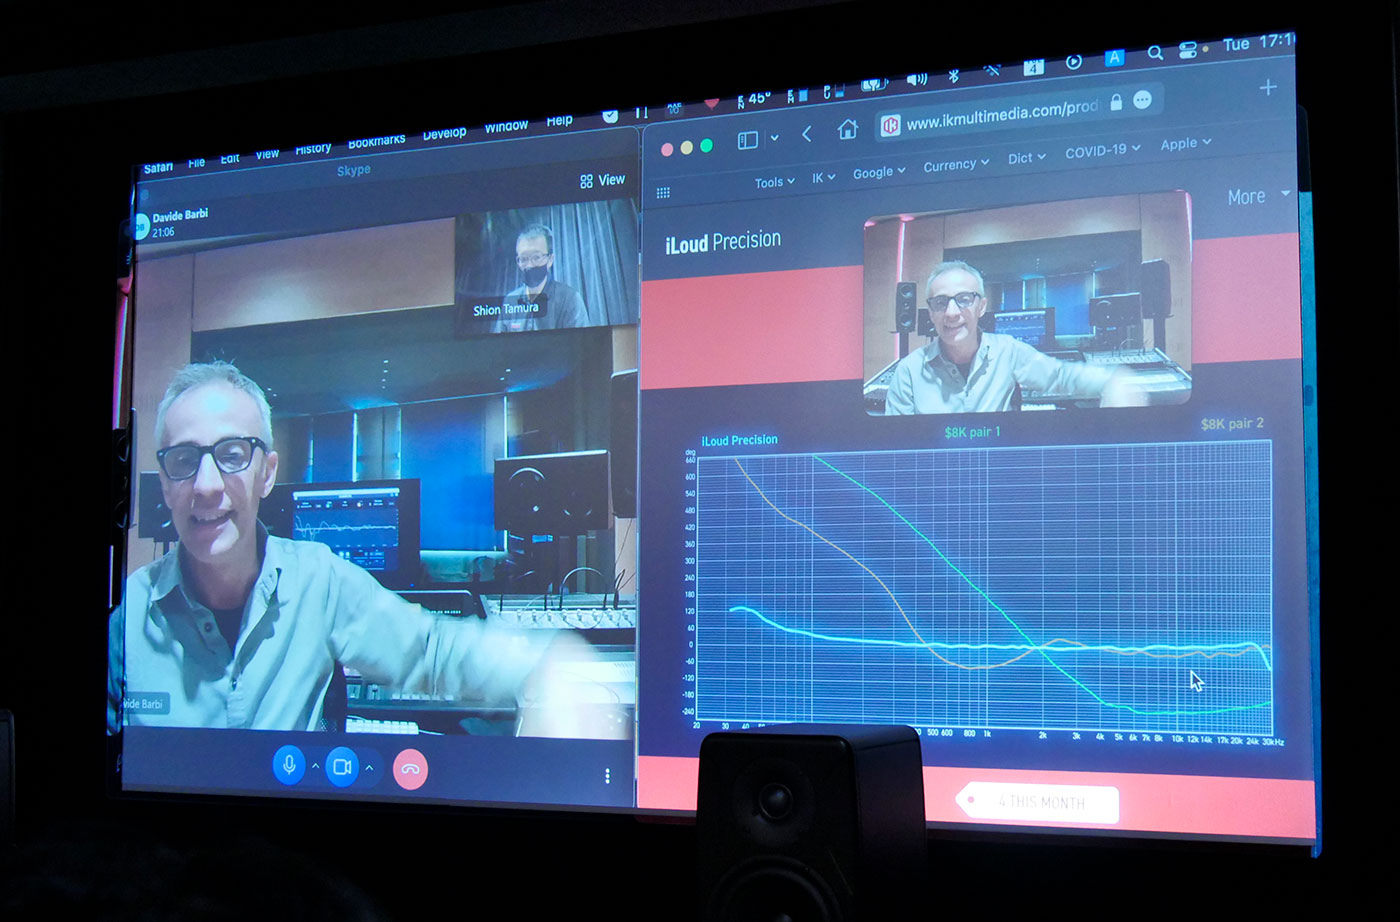Expand the More dropdown on the web page
This screenshot has width=1400, height=922.
click(x=1258, y=196)
